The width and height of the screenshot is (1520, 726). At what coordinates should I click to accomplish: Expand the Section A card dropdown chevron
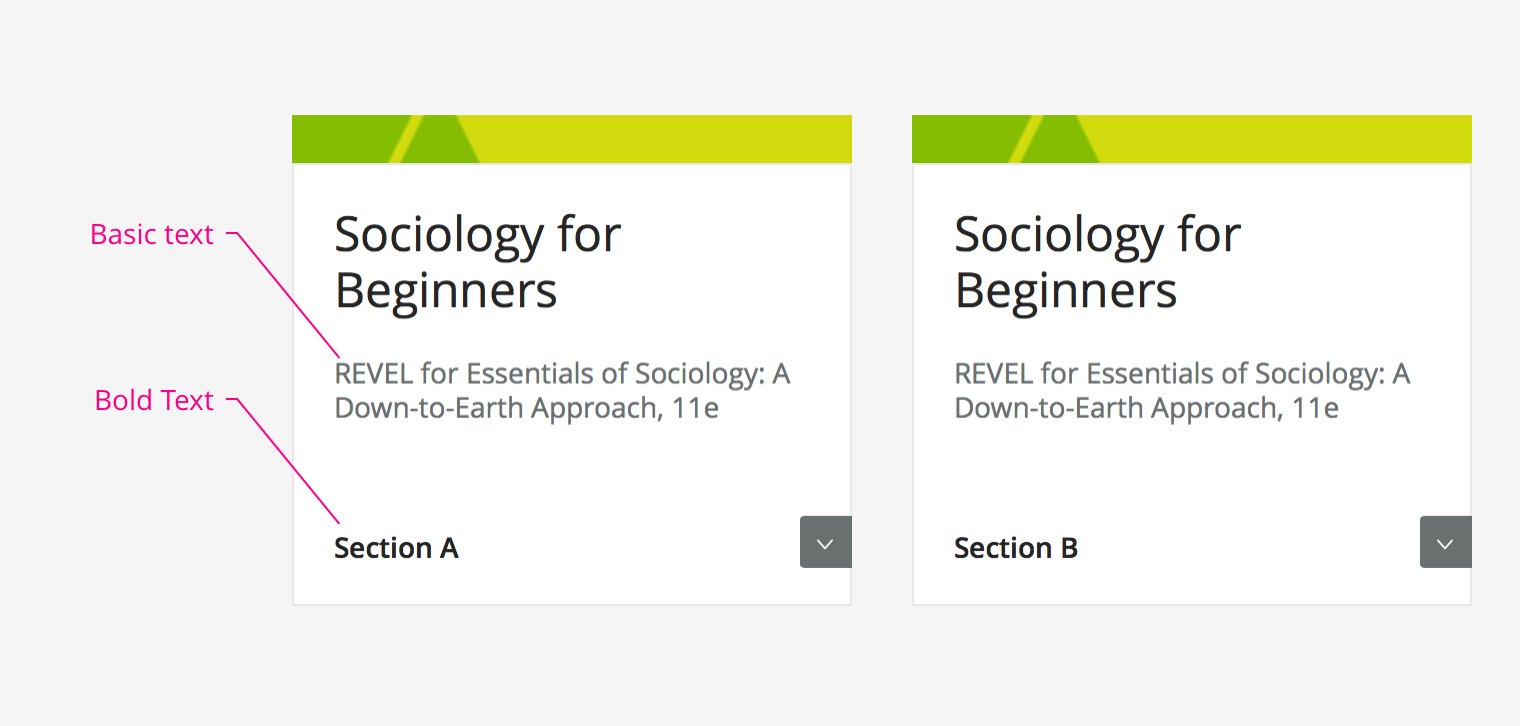pos(826,542)
